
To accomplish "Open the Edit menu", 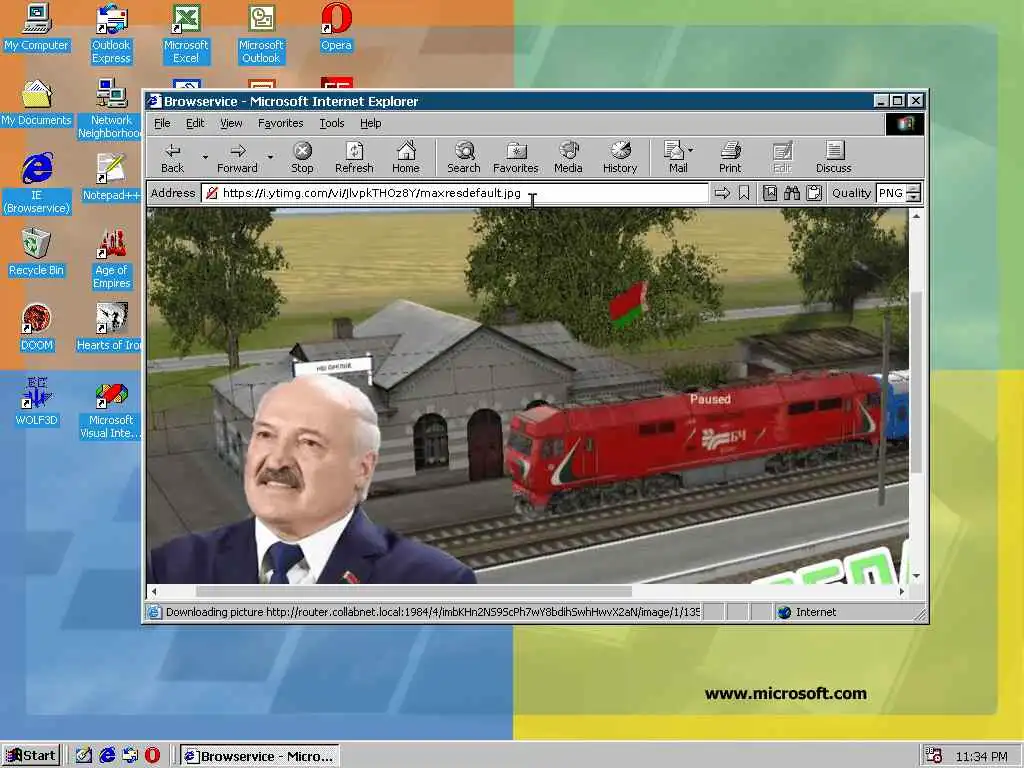I will pyautogui.click(x=195, y=123).
